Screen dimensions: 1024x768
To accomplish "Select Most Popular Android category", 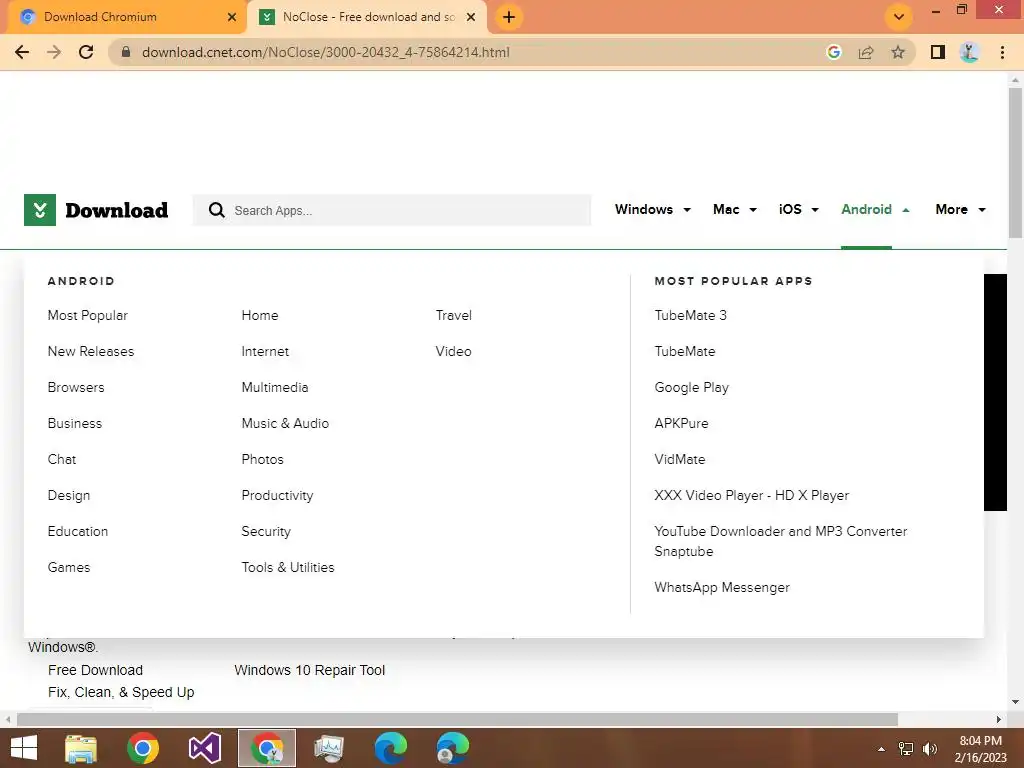I will coord(88,315).
